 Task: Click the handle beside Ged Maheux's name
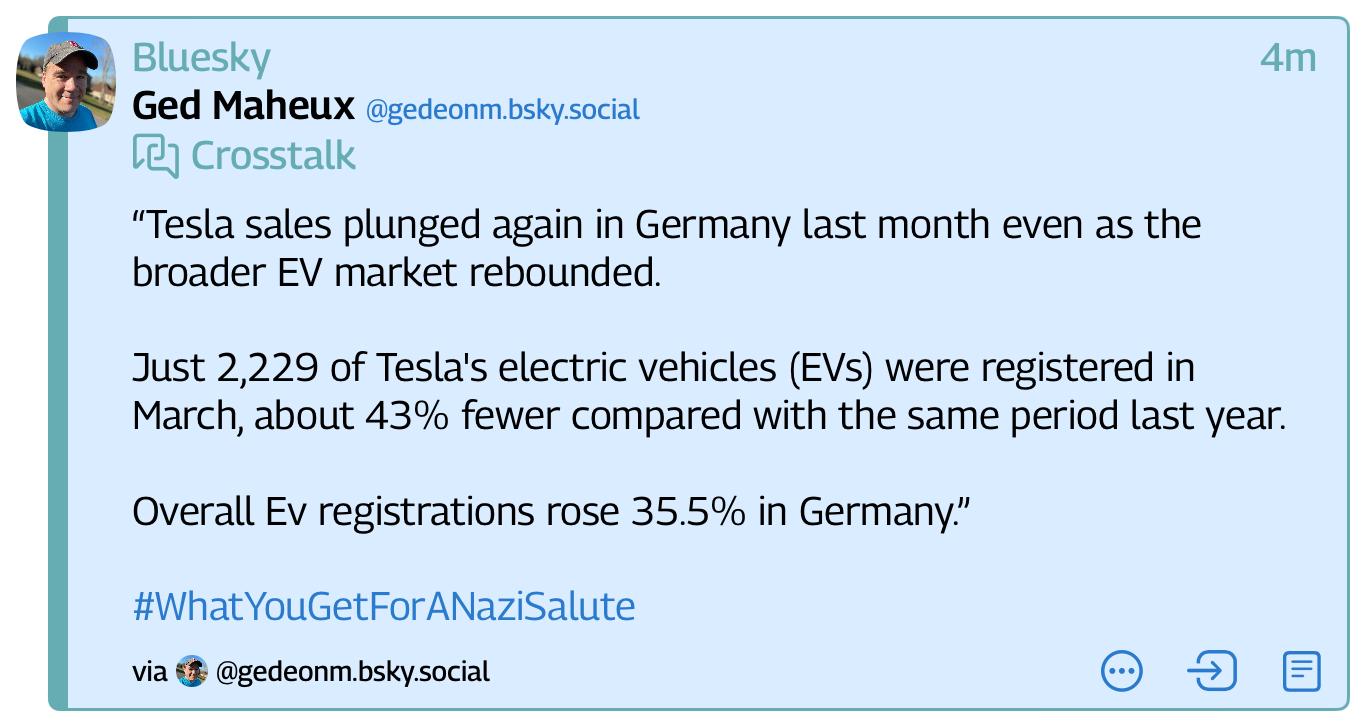[x=502, y=109]
